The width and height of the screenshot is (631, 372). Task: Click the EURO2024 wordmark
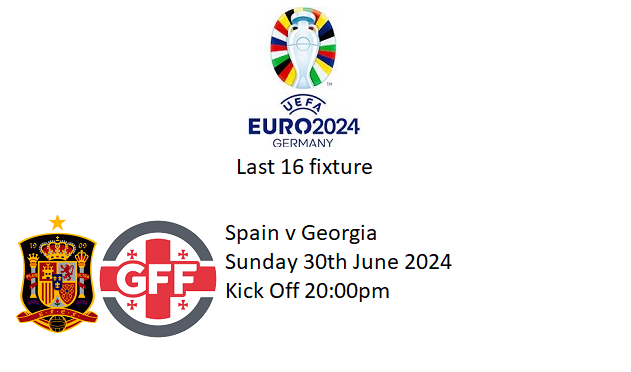coord(304,126)
